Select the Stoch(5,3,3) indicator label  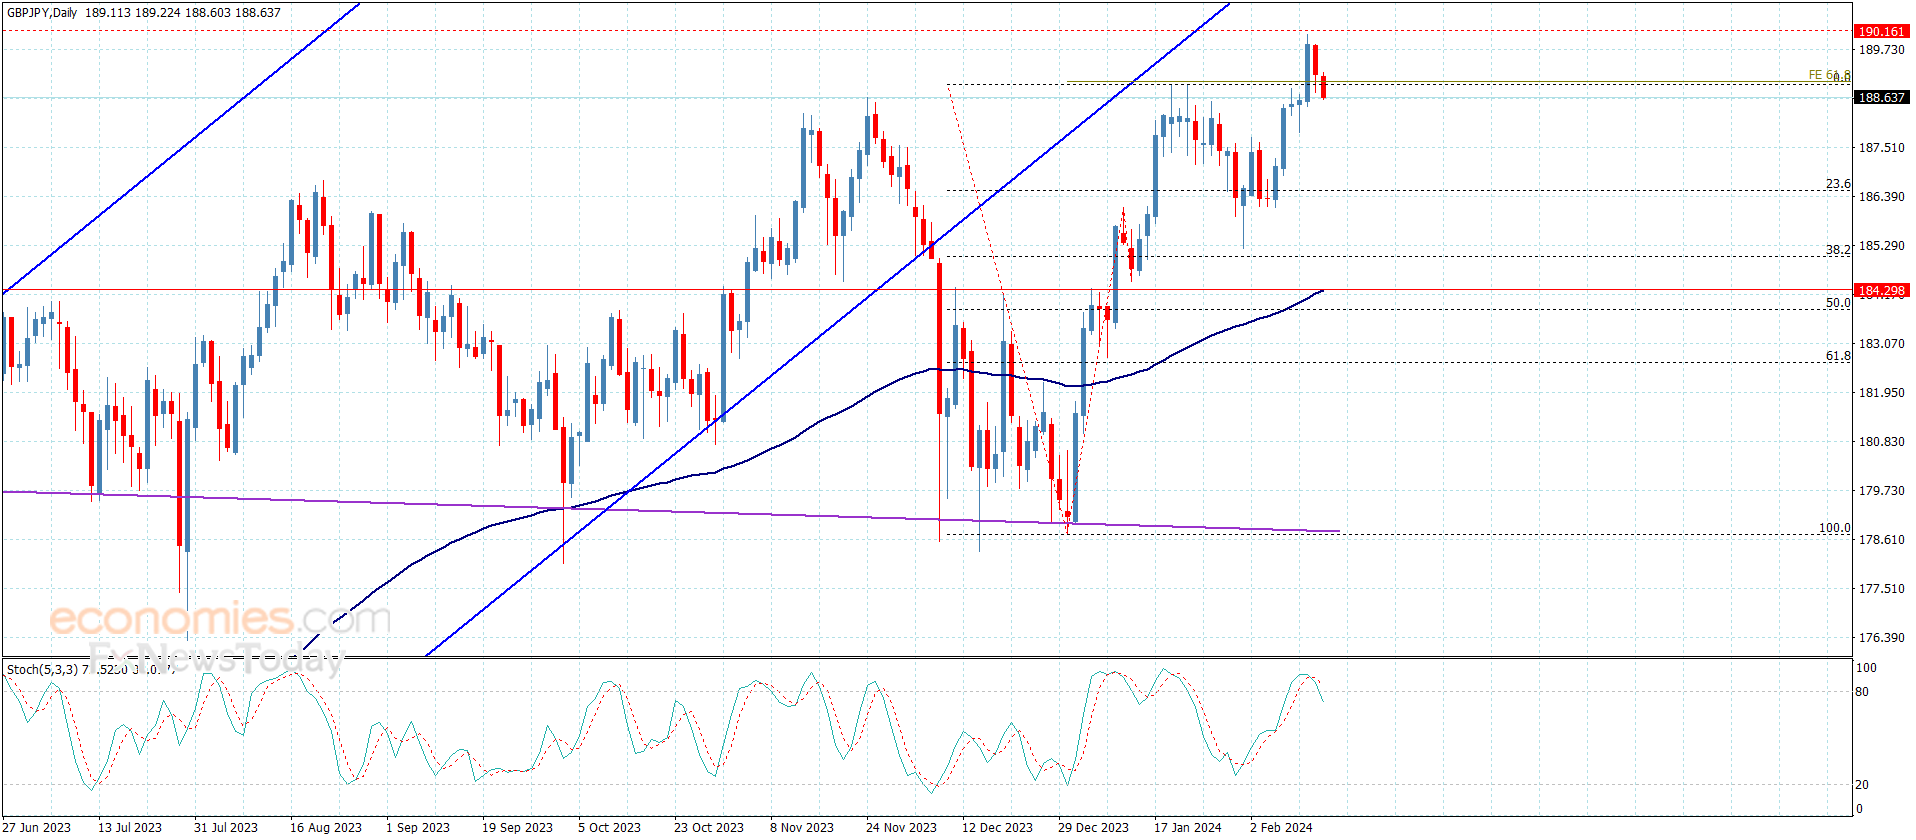(42, 669)
